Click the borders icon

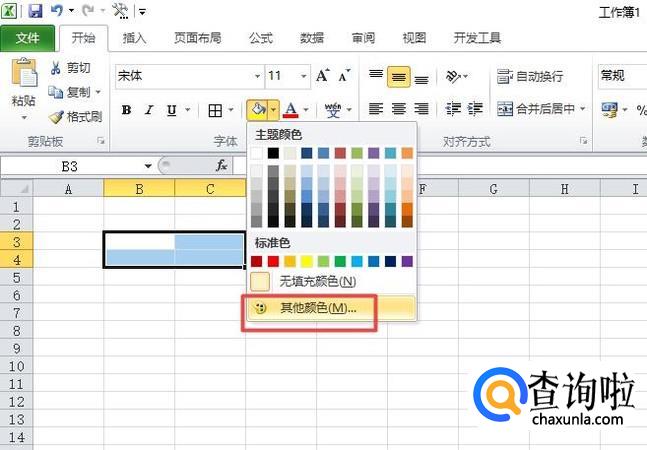[215, 110]
